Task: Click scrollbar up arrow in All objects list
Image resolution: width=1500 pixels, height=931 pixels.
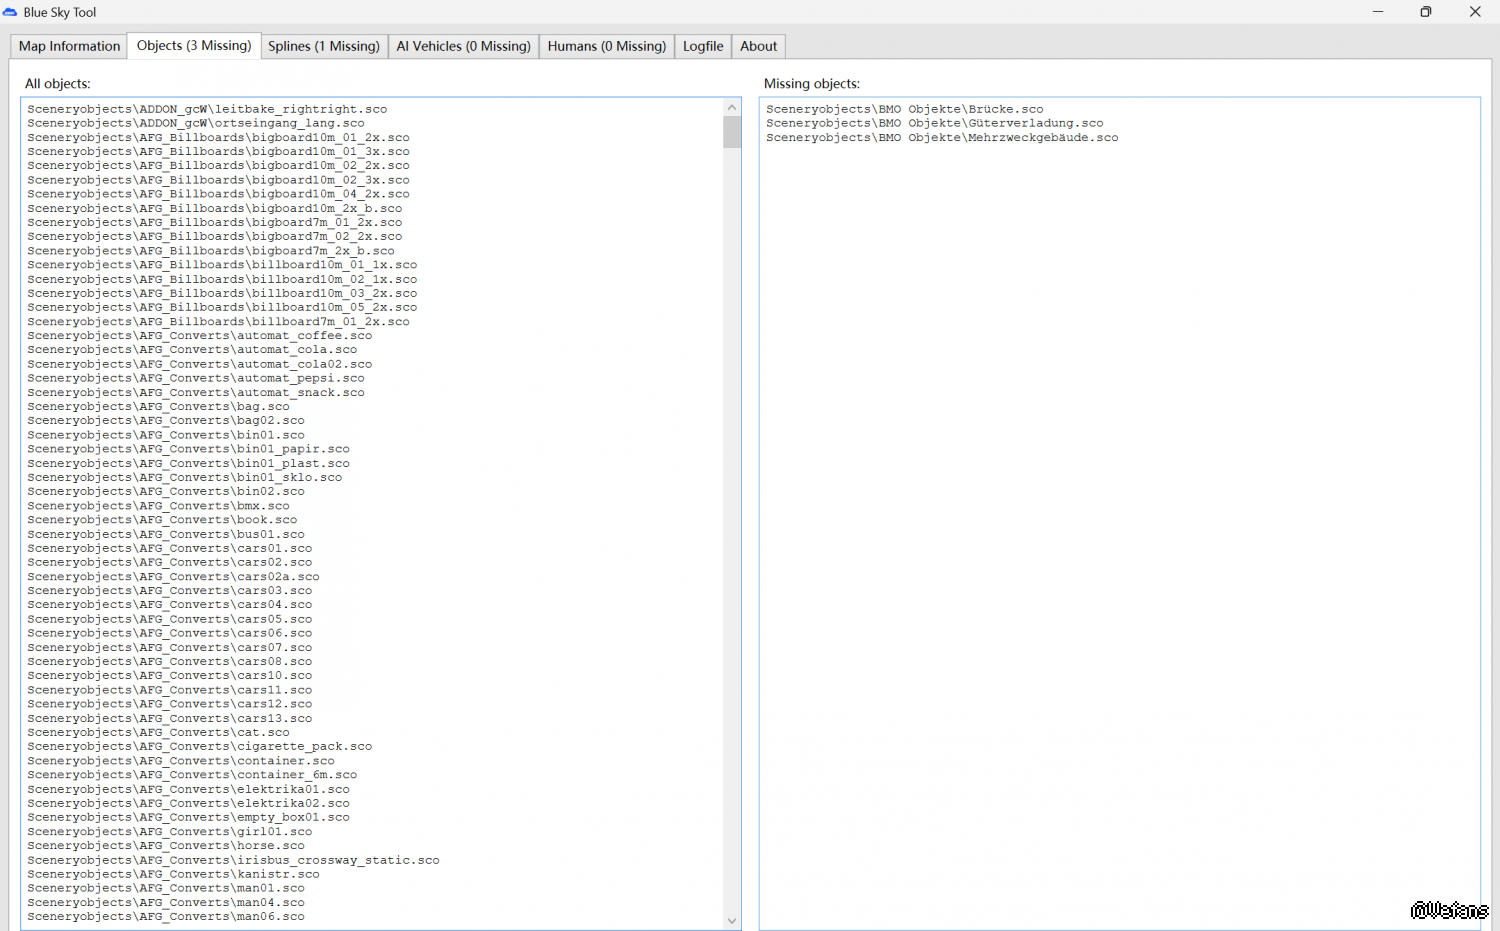Action: [x=732, y=107]
